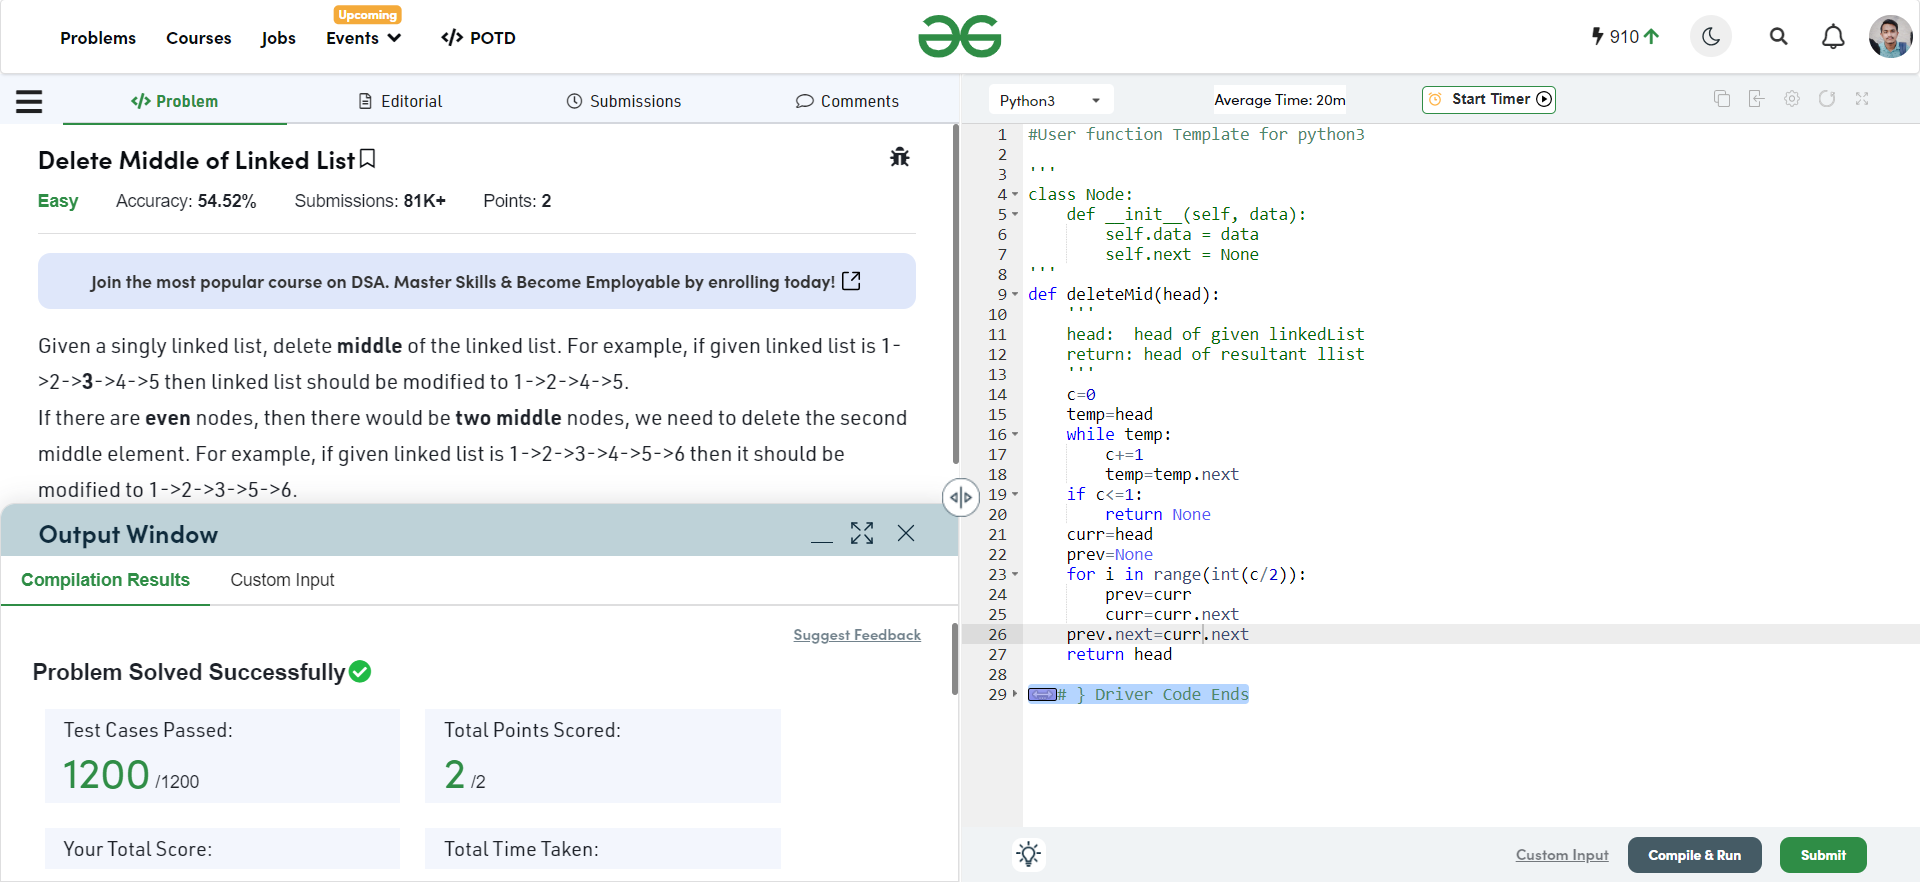
Task: Open the search magnifier icon
Action: click(x=1778, y=37)
